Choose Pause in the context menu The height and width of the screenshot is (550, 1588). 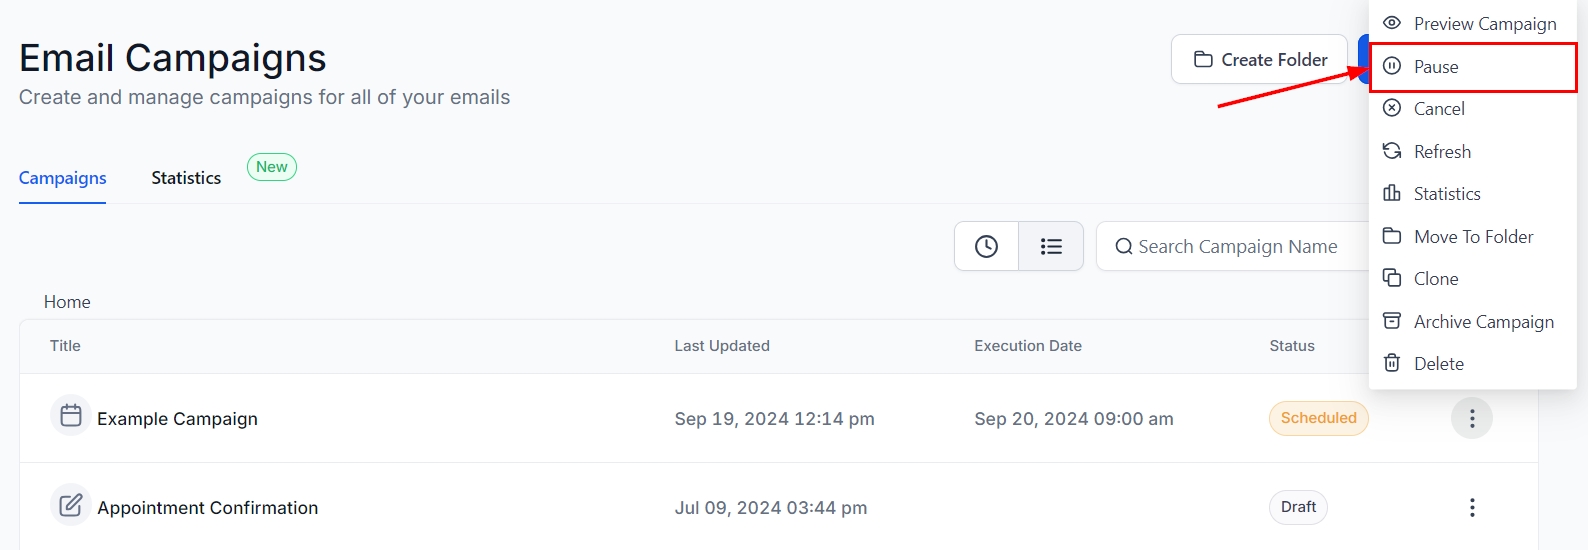click(1436, 67)
